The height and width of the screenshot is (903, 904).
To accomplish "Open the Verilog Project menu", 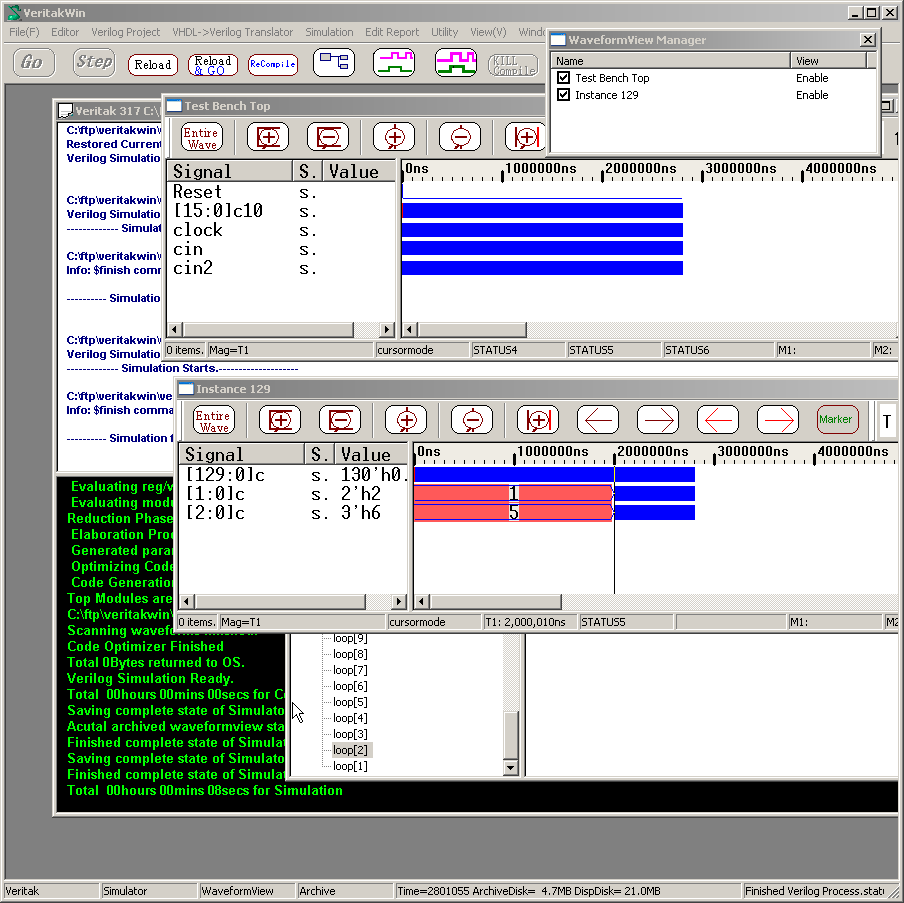I will pyautogui.click(x=126, y=32).
